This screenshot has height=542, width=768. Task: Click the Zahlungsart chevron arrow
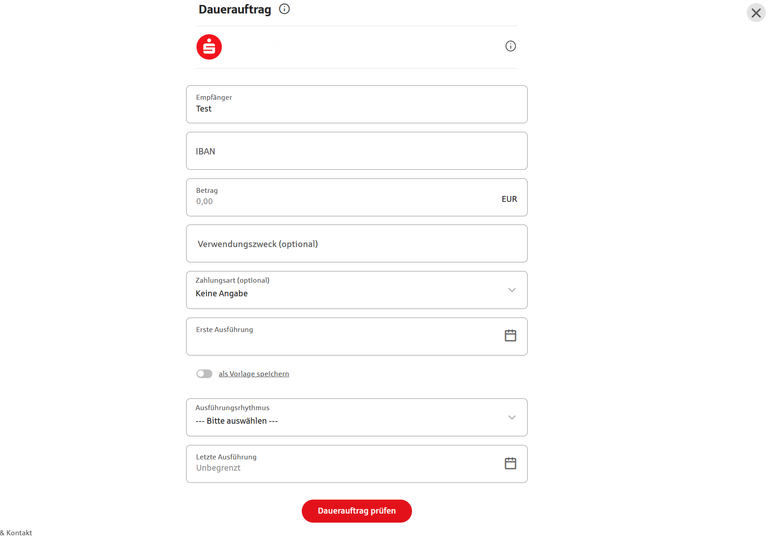pyautogui.click(x=512, y=290)
